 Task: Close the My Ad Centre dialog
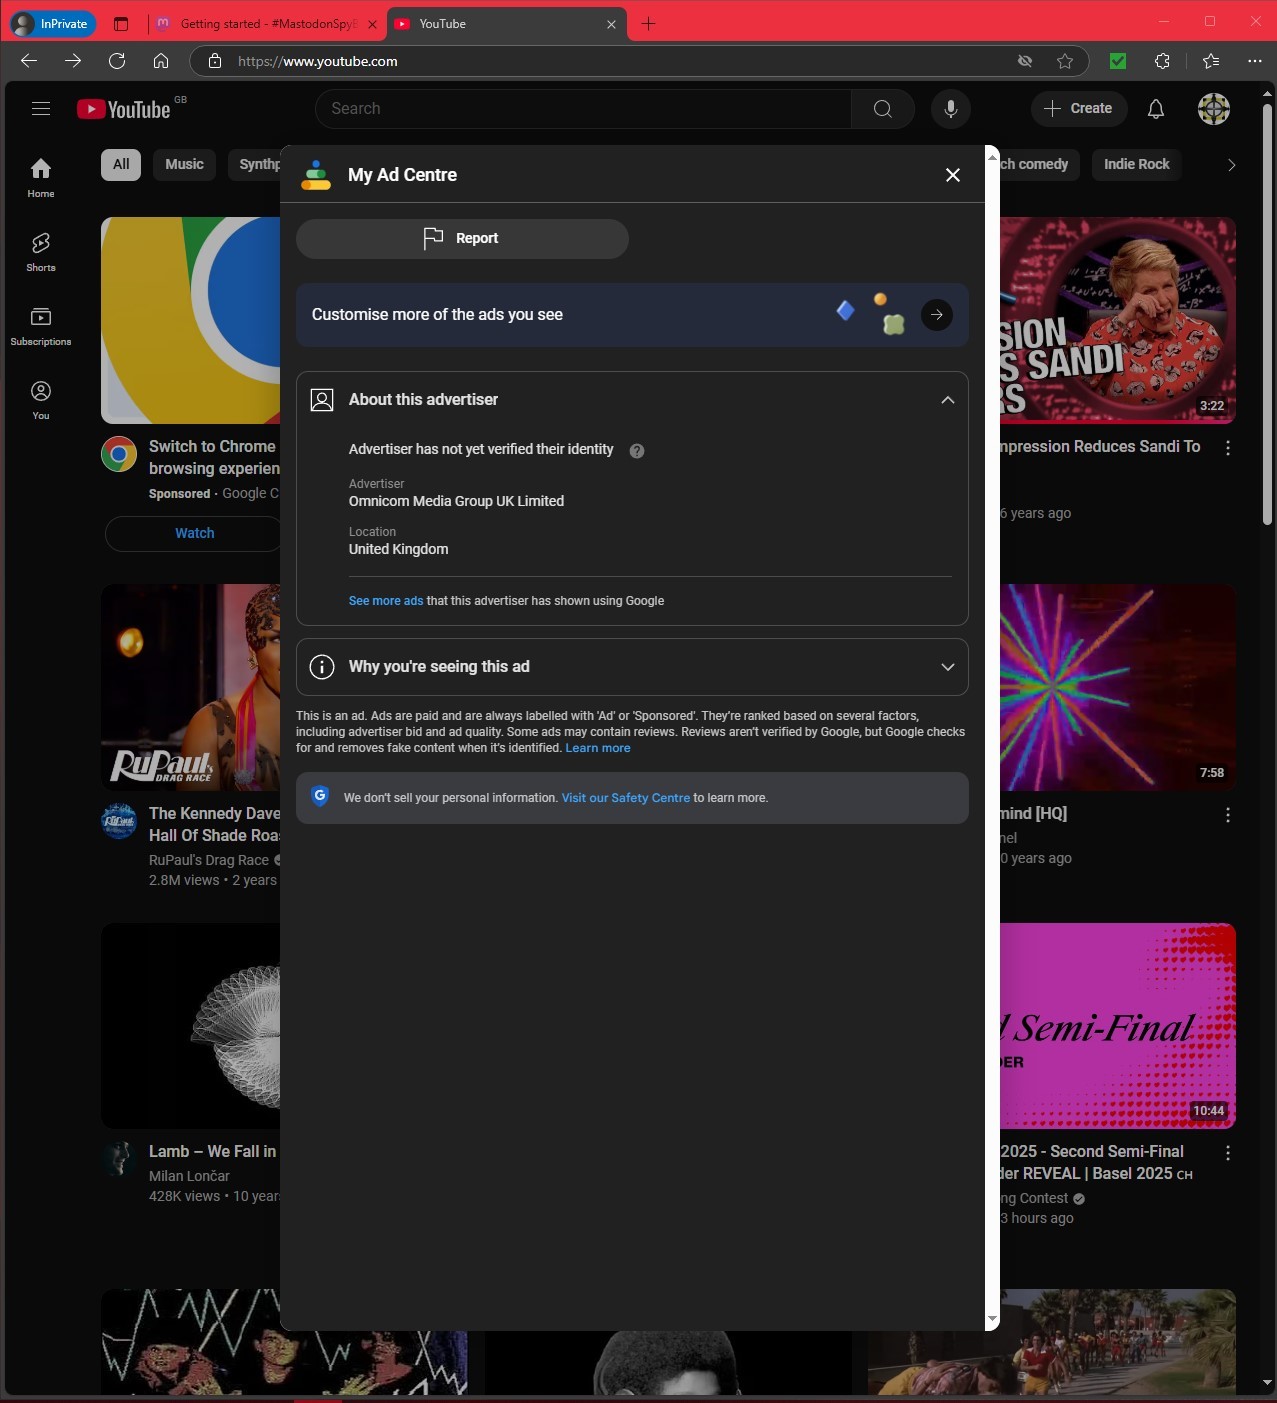pyautogui.click(x=953, y=175)
